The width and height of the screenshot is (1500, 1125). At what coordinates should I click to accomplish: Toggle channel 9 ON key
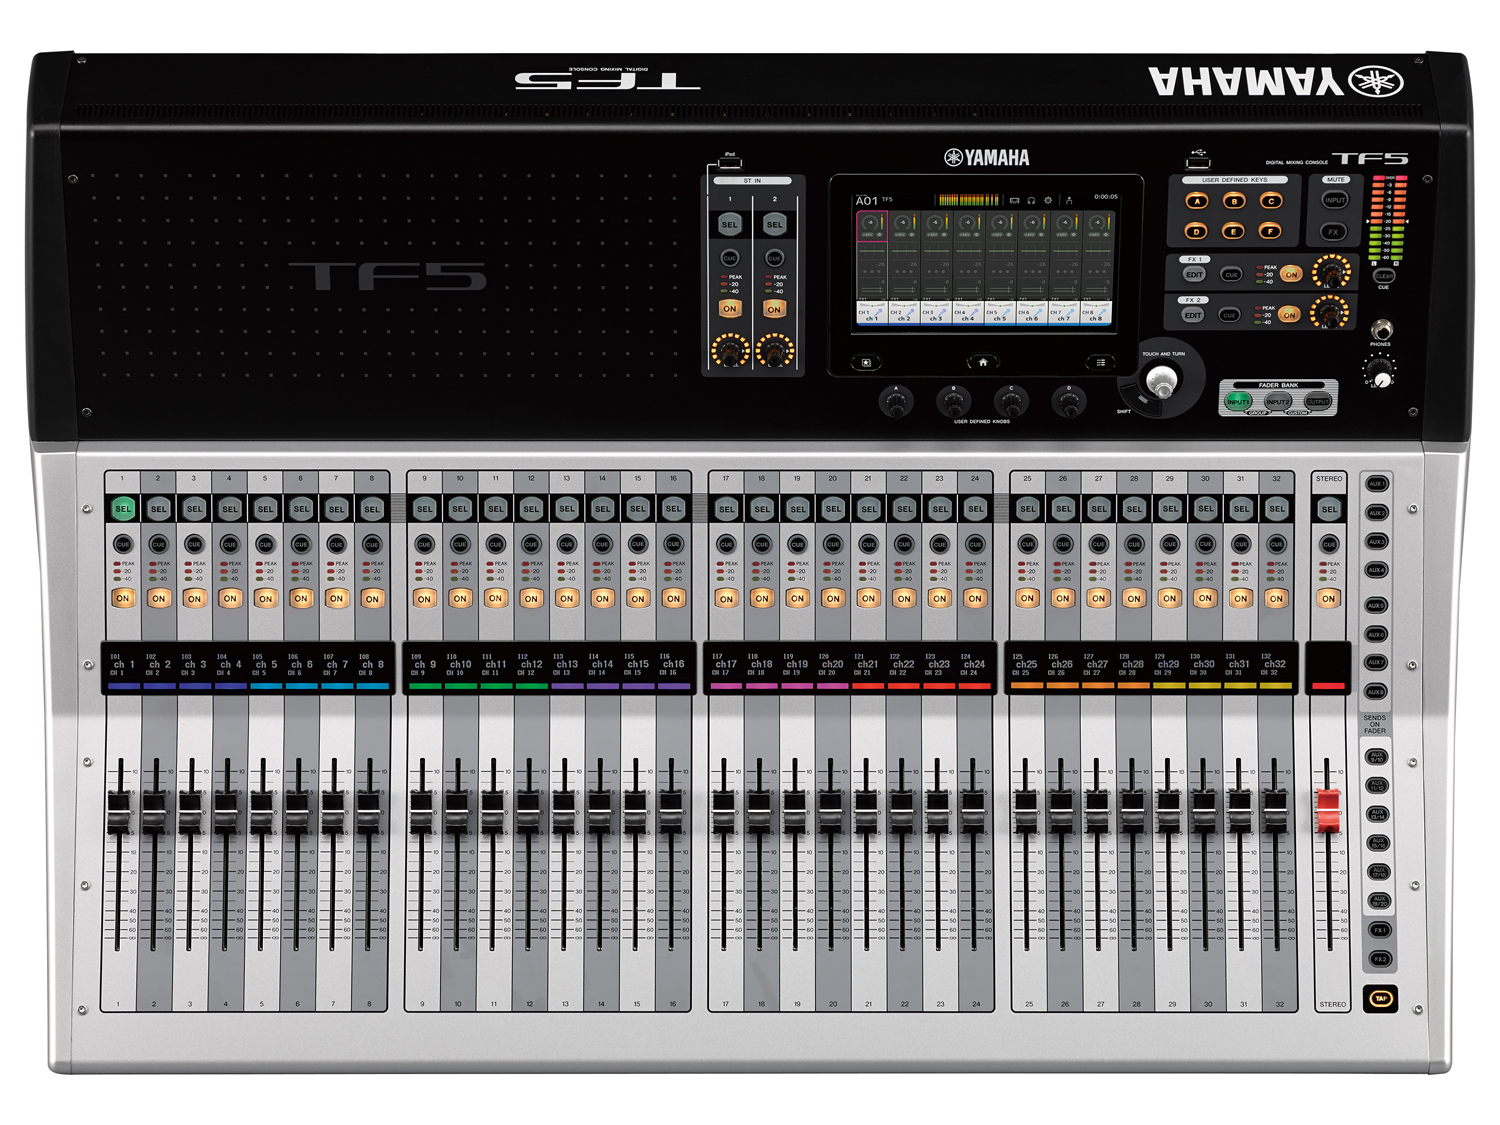tap(425, 598)
